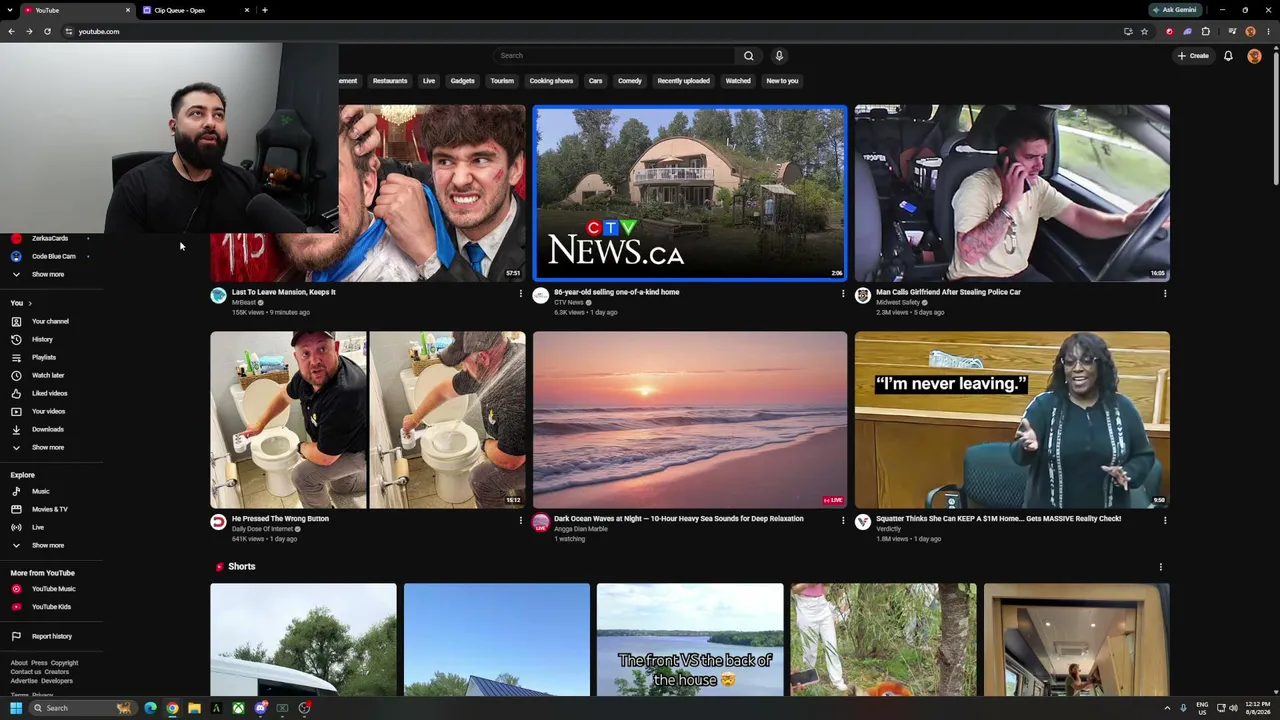Open YouTube notifications bell
Screen dimensions: 1280x720
1228,56
